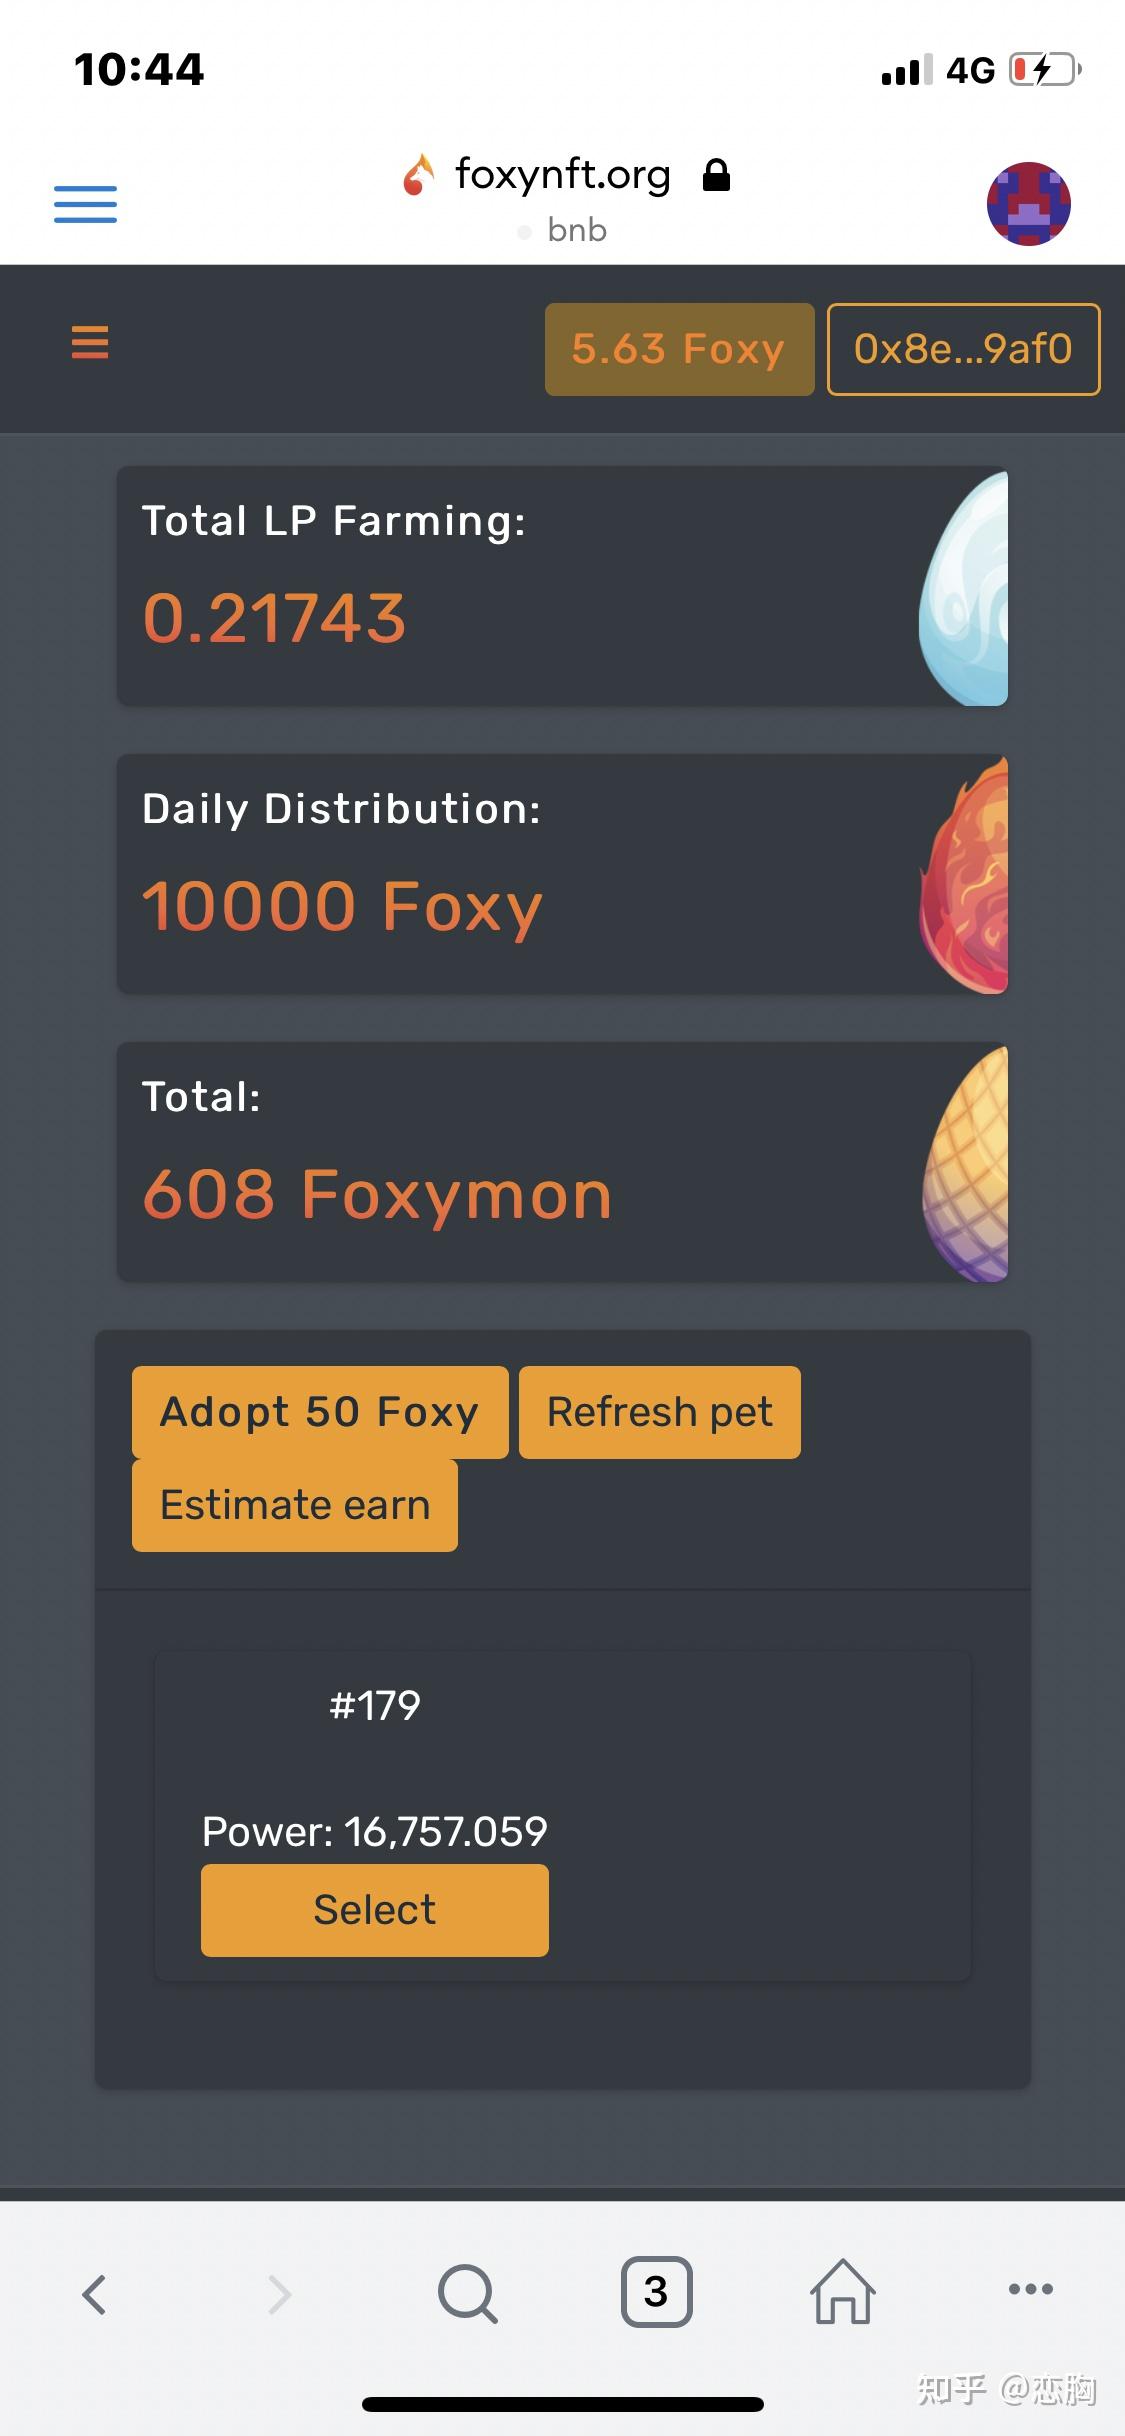Tap the foxynft.org address bar
Viewport: 1125px width, 2436px height.
coord(562,176)
